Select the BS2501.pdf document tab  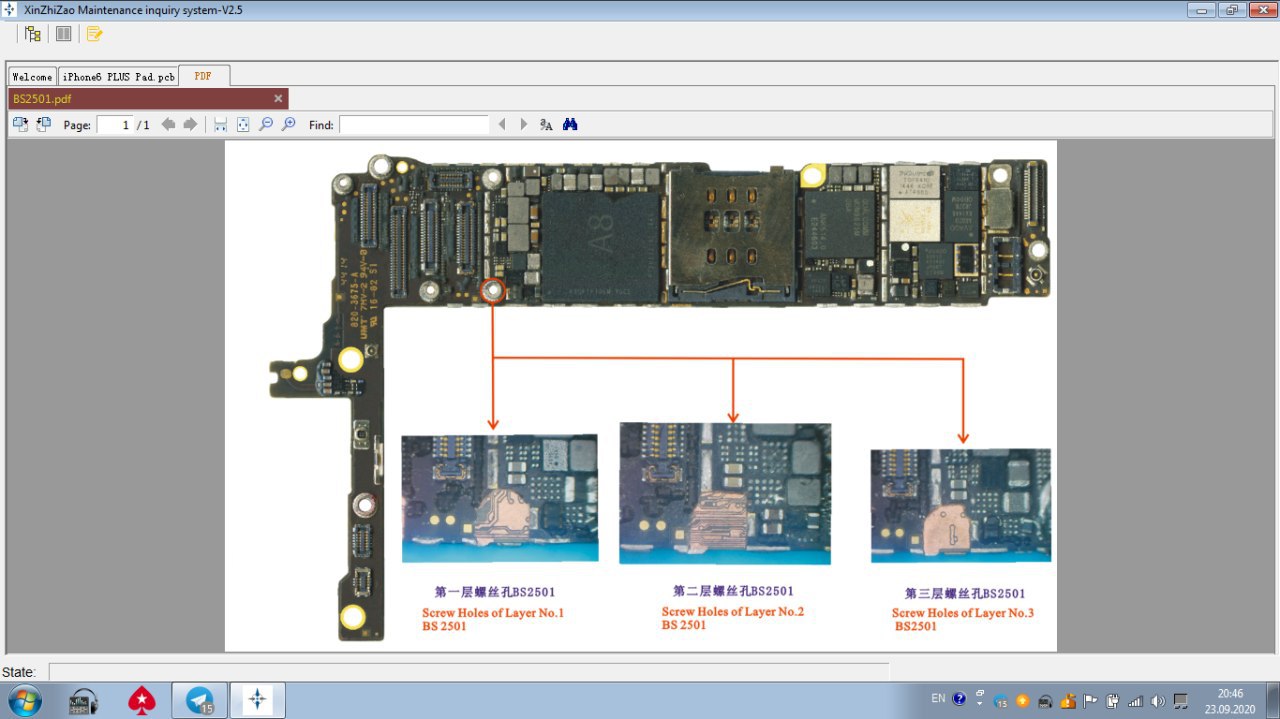click(x=148, y=99)
